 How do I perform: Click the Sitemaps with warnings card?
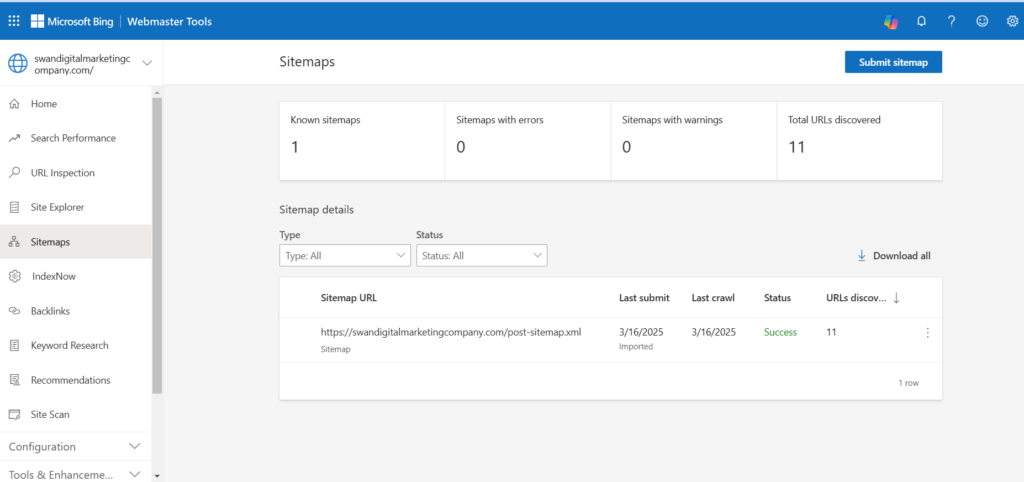point(694,140)
